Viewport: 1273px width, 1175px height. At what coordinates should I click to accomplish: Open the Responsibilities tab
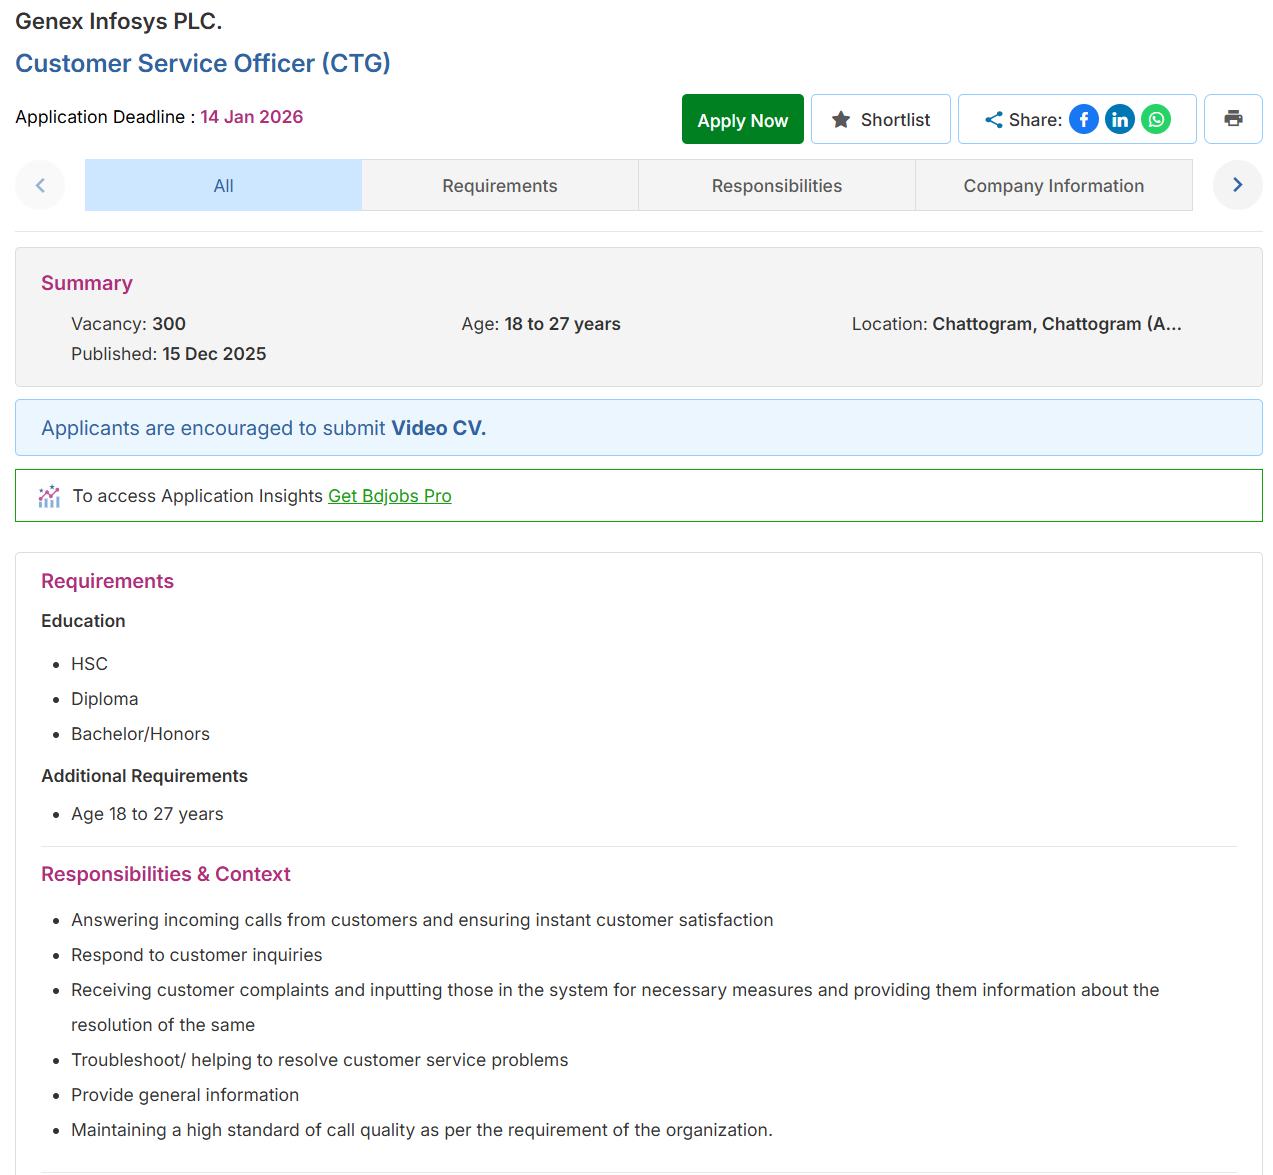(x=777, y=185)
